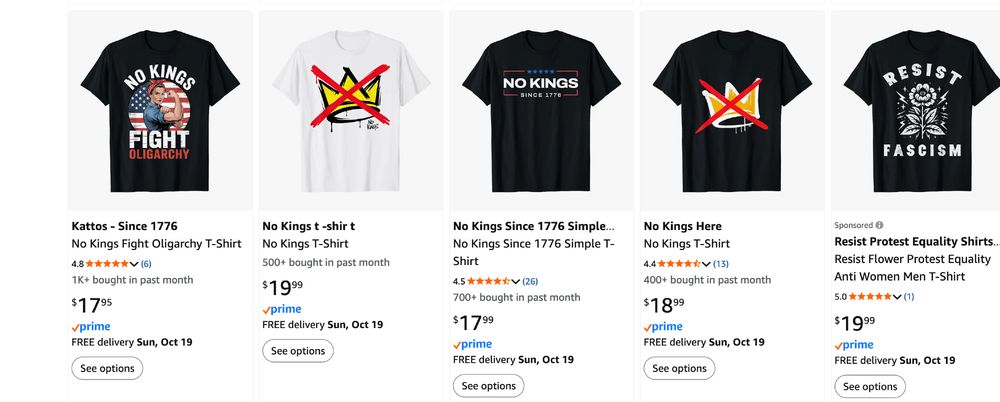
Task: Open the 26 reviews link
Action: tap(530, 282)
